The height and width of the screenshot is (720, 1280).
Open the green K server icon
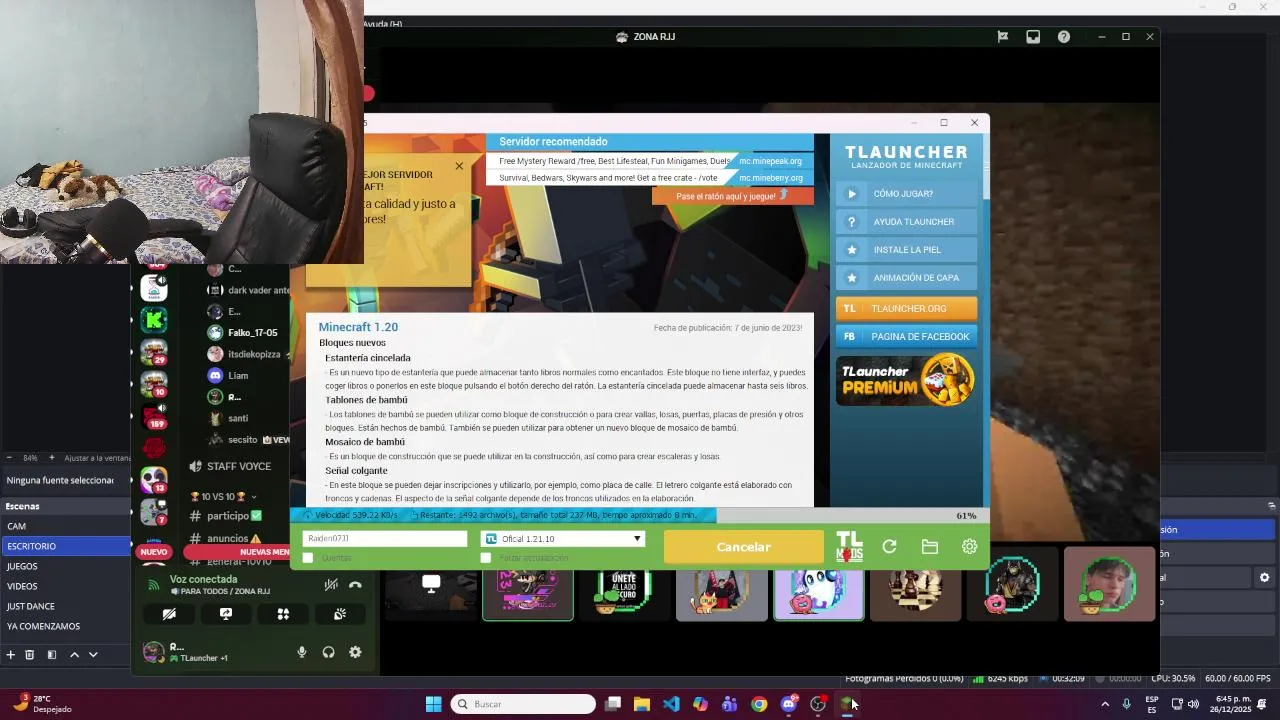tap(154, 320)
